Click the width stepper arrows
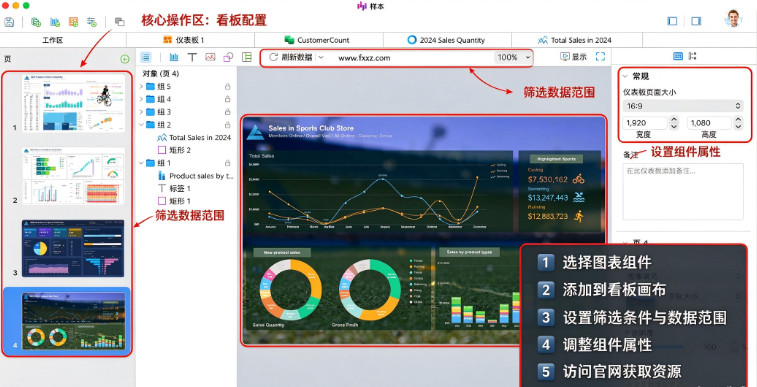Screen dimensions: 757x387 [x=674, y=123]
